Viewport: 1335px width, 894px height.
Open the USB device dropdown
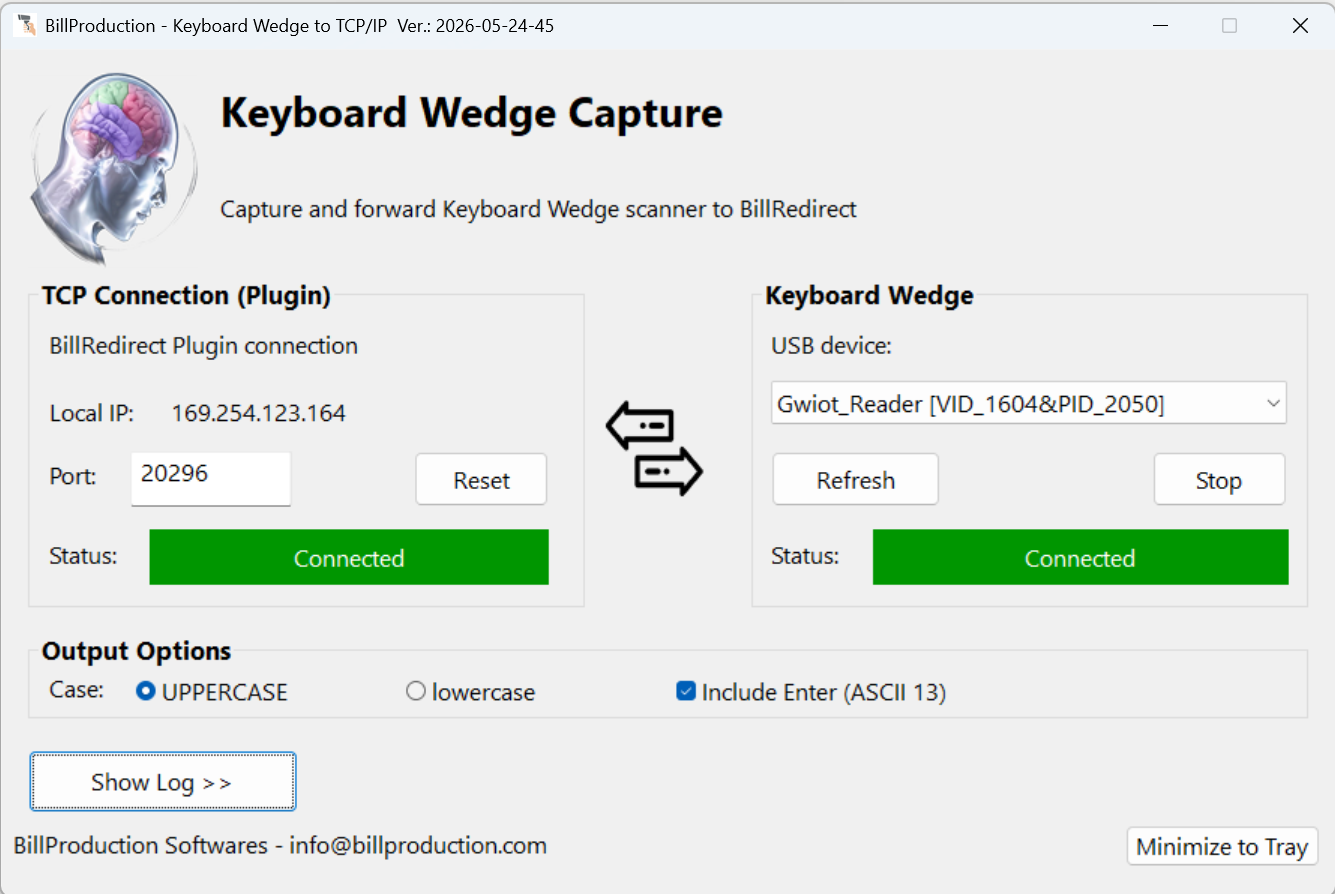[1029, 404]
